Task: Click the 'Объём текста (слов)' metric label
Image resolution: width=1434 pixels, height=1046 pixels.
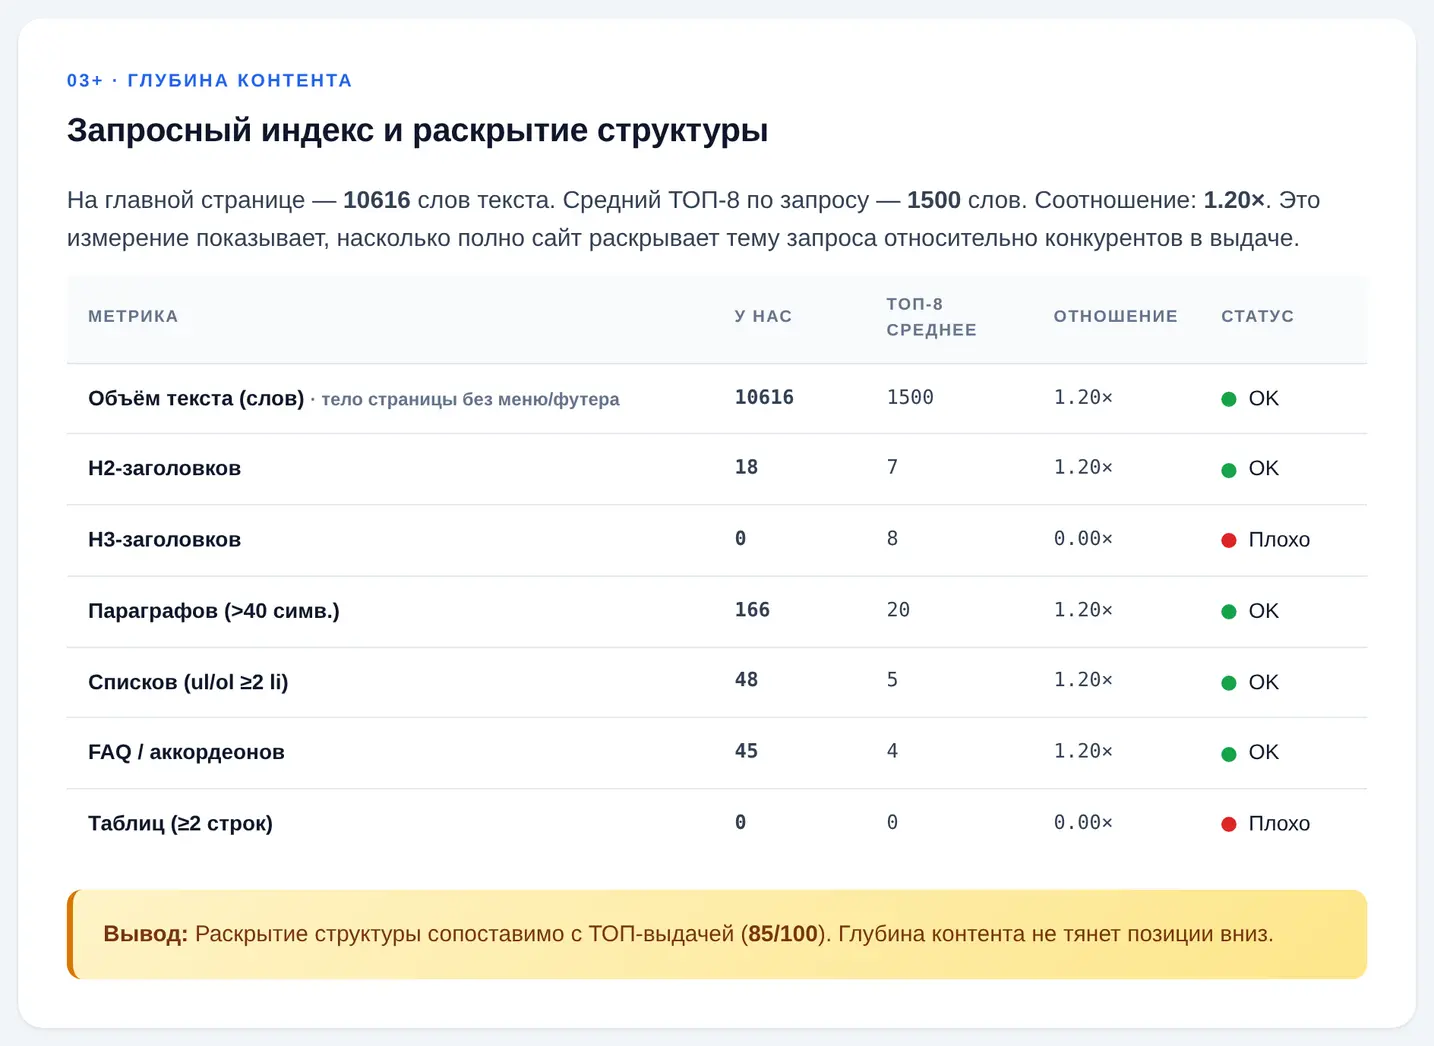Action: coord(196,398)
